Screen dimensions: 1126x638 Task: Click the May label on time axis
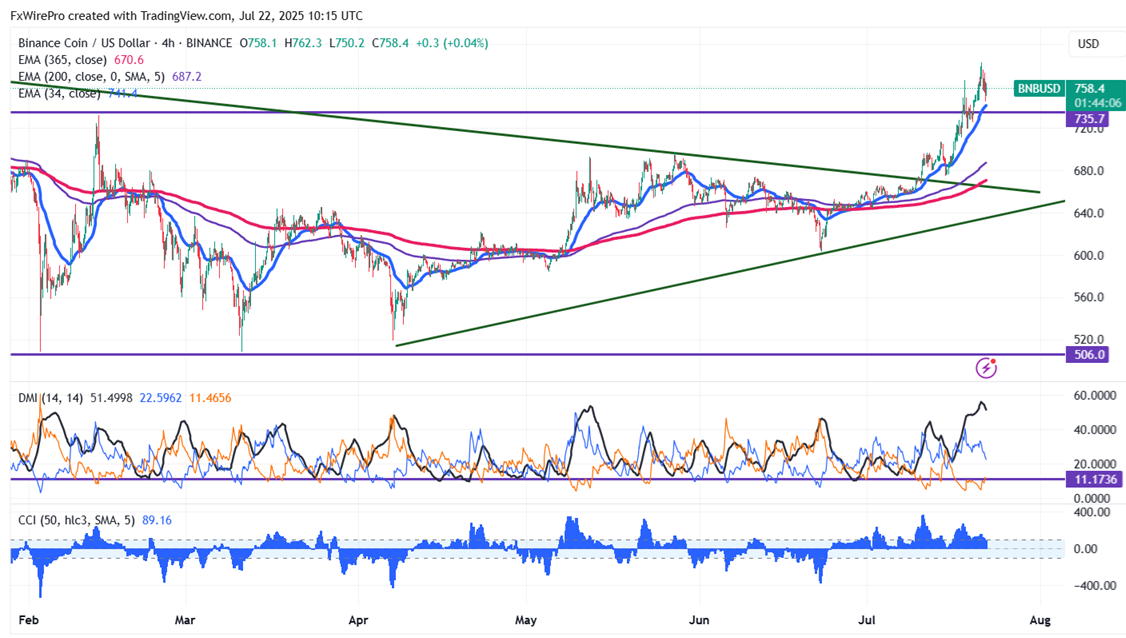pyautogui.click(x=526, y=619)
